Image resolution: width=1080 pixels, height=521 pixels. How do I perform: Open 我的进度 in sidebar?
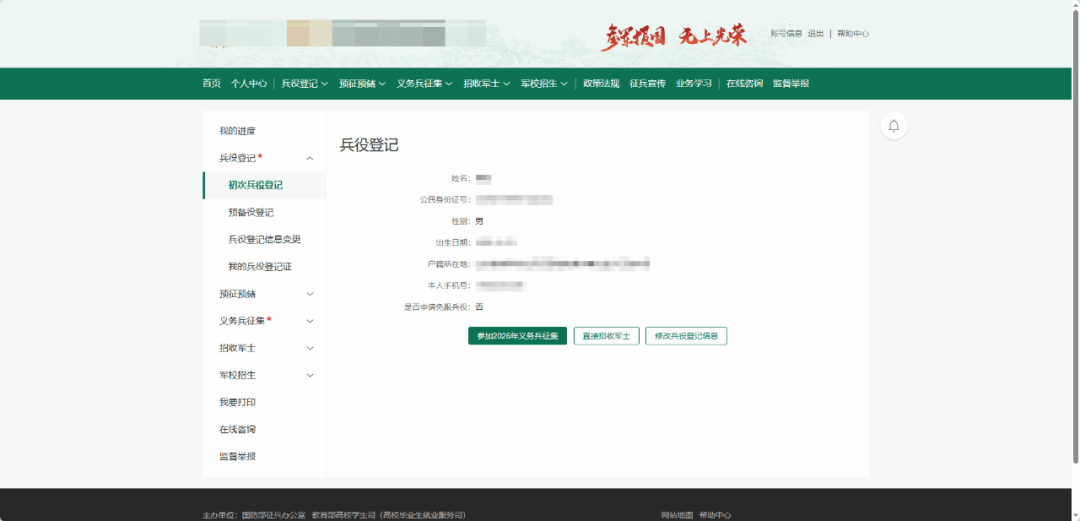238,131
